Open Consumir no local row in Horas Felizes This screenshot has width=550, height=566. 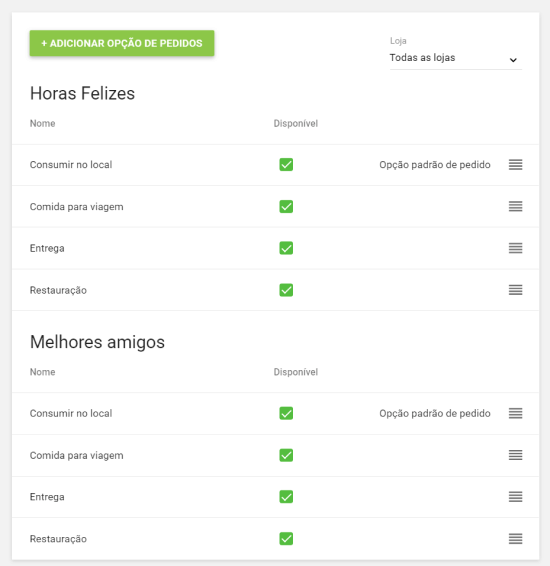pyautogui.click(x=275, y=165)
